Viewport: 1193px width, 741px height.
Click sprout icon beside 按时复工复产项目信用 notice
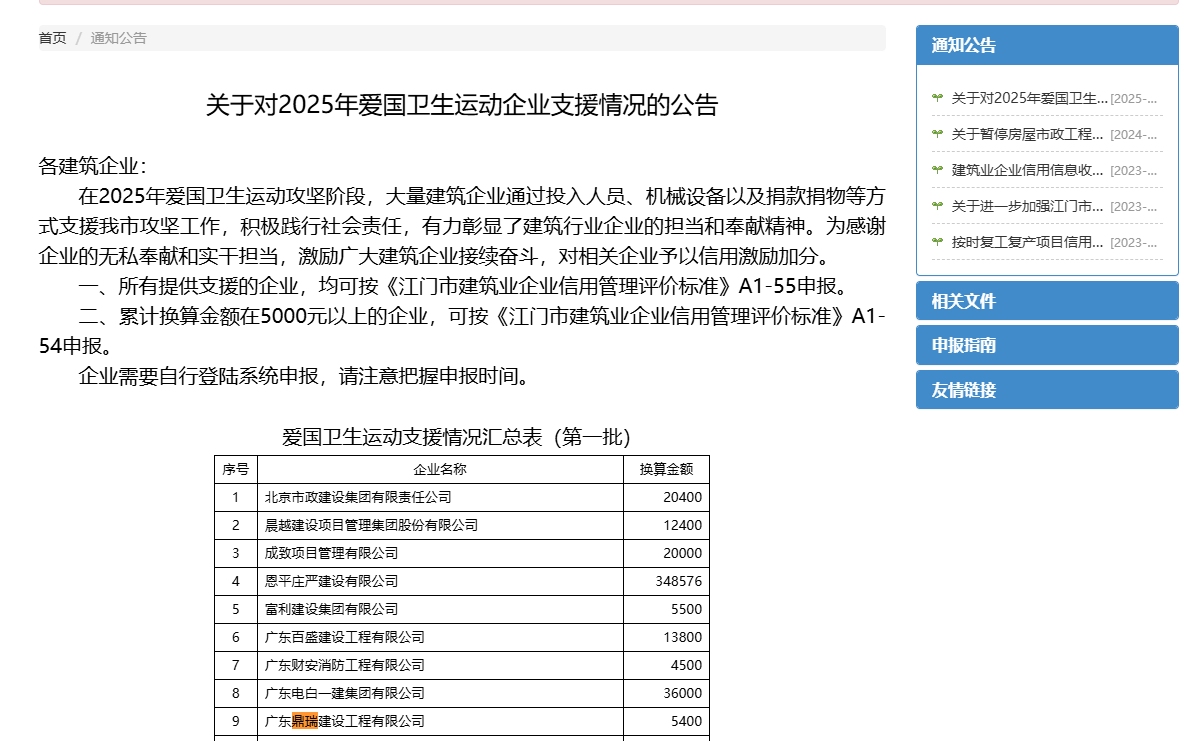[x=937, y=242]
